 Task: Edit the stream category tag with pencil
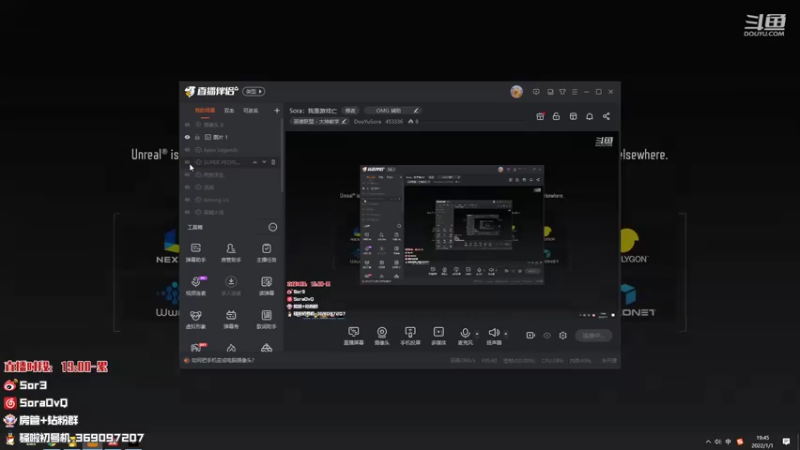point(344,121)
